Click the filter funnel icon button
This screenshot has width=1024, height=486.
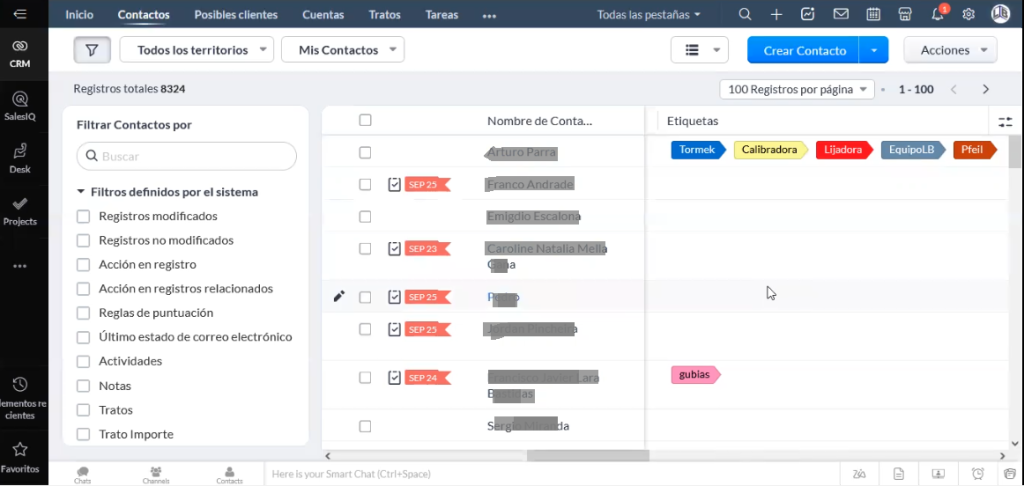tap(92, 50)
